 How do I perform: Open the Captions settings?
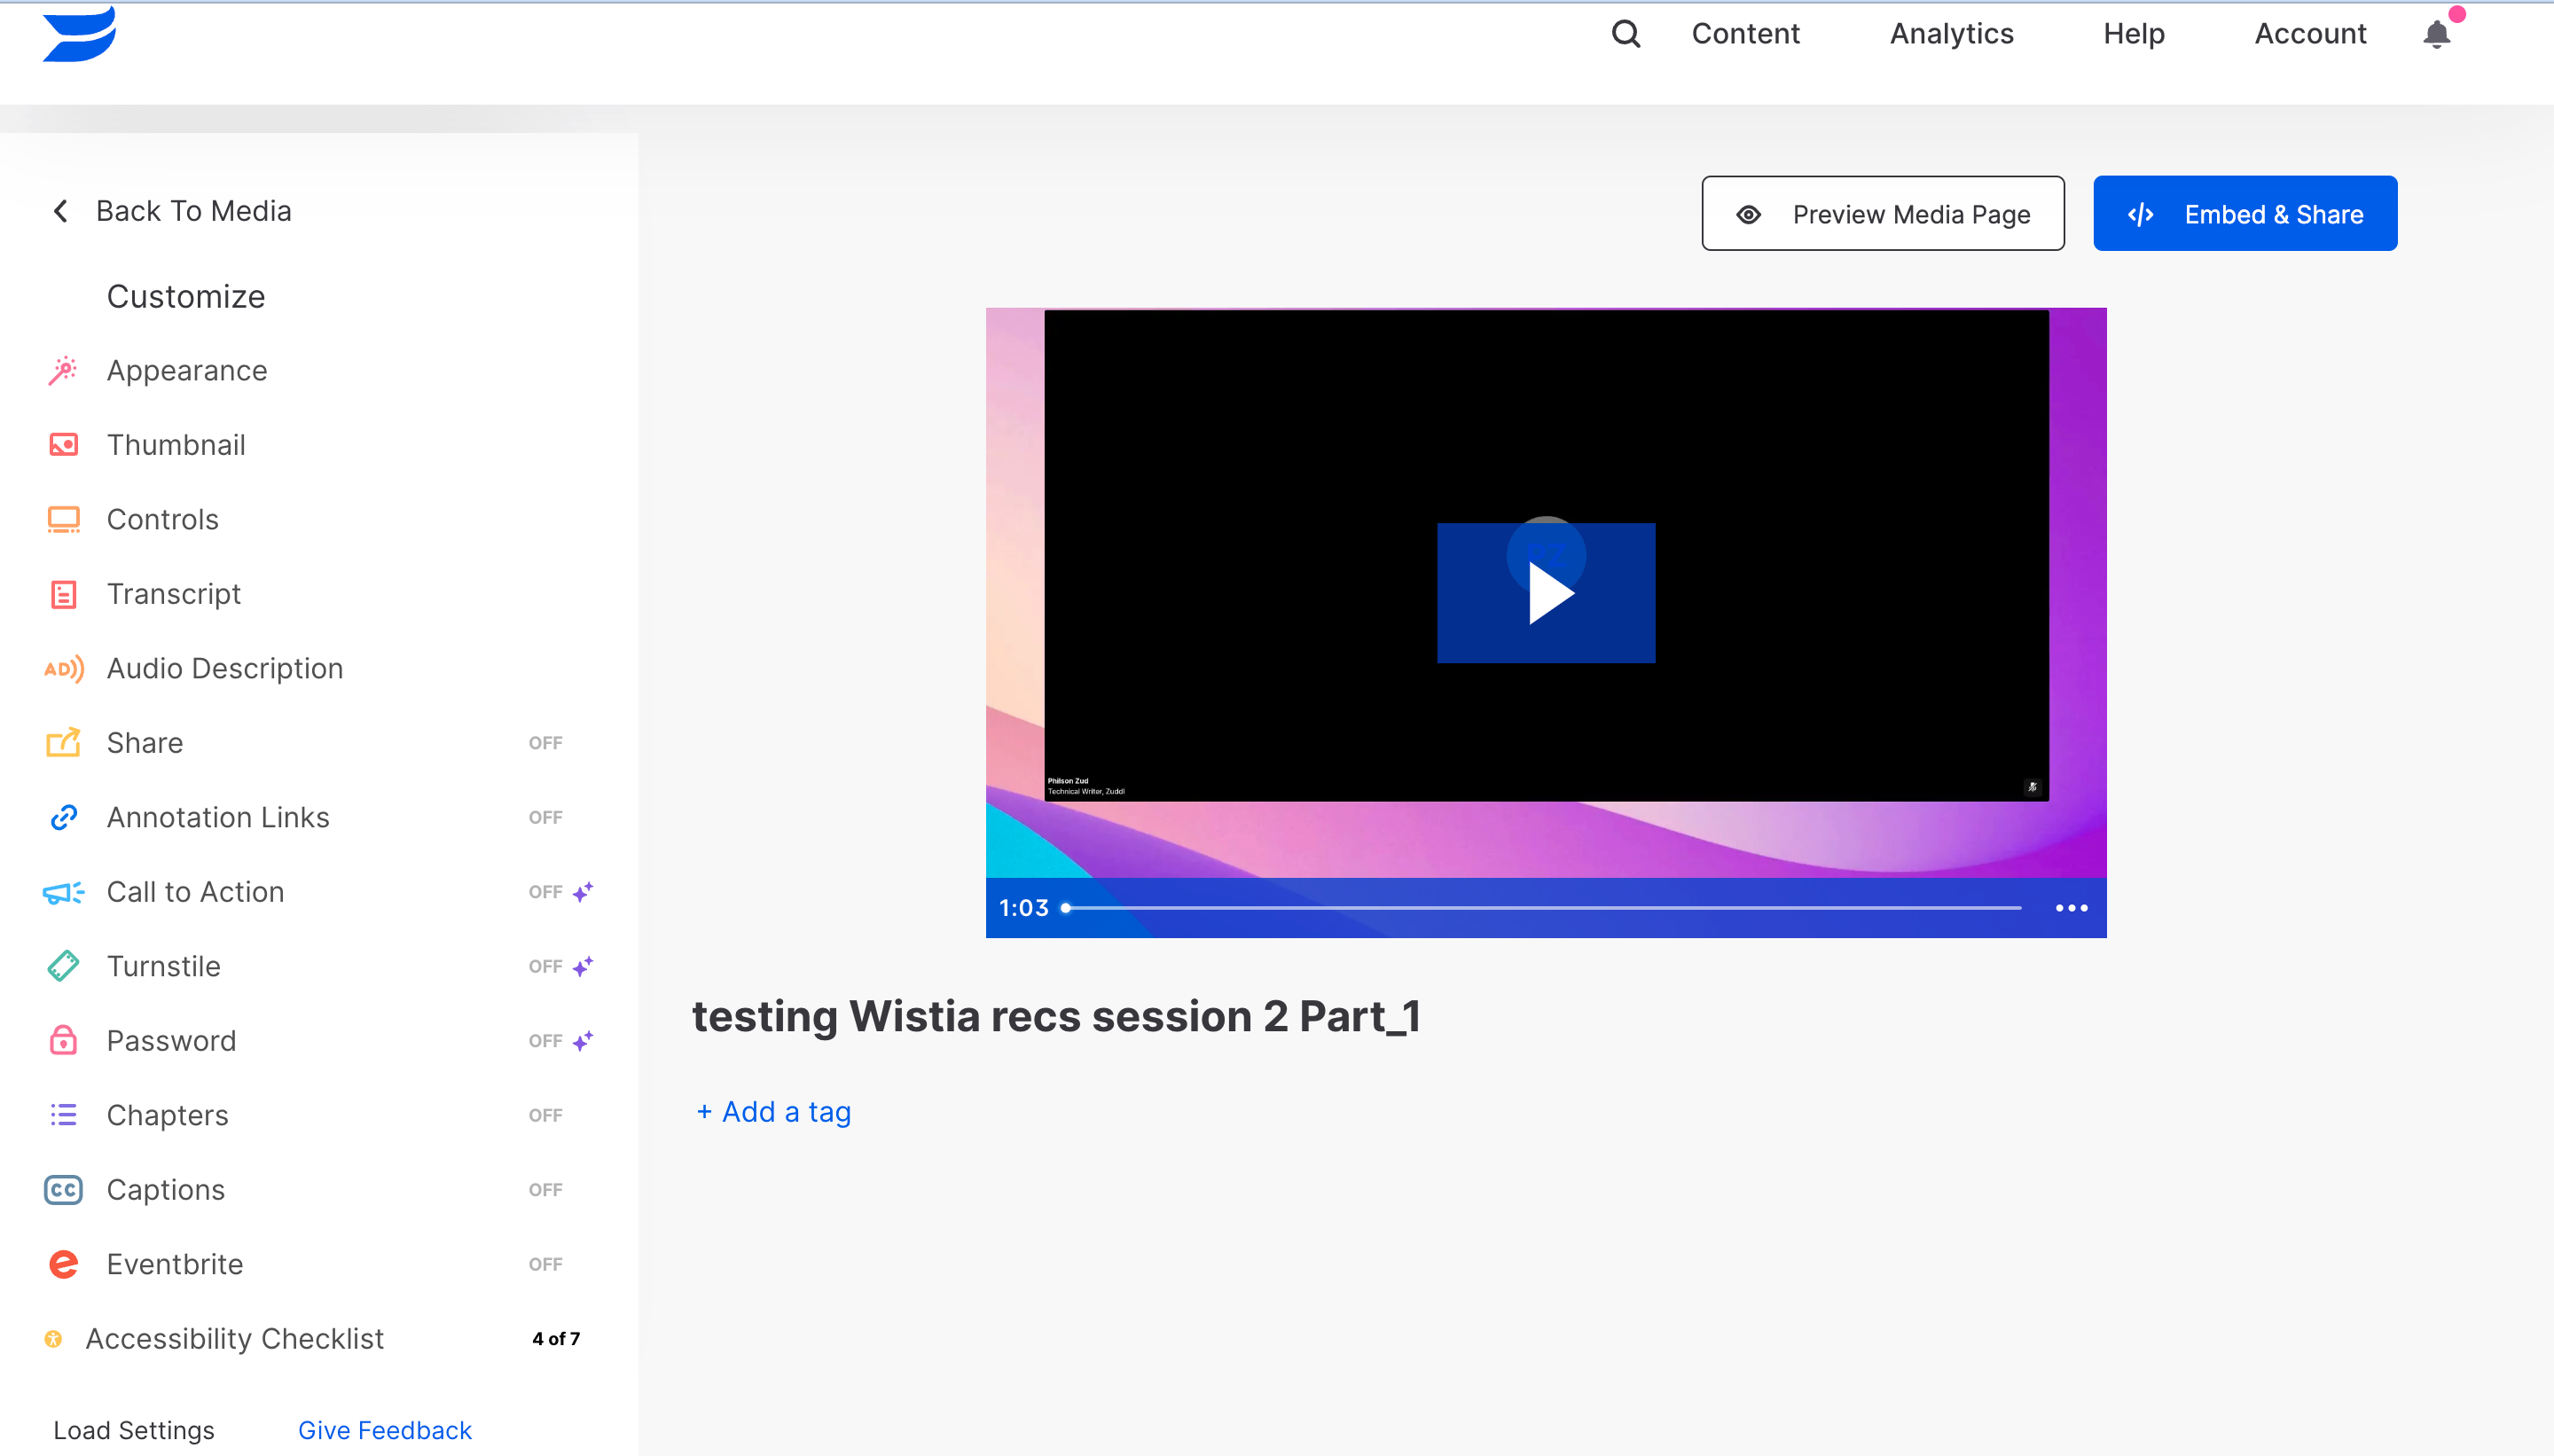pyautogui.click(x=166, y=1189)
